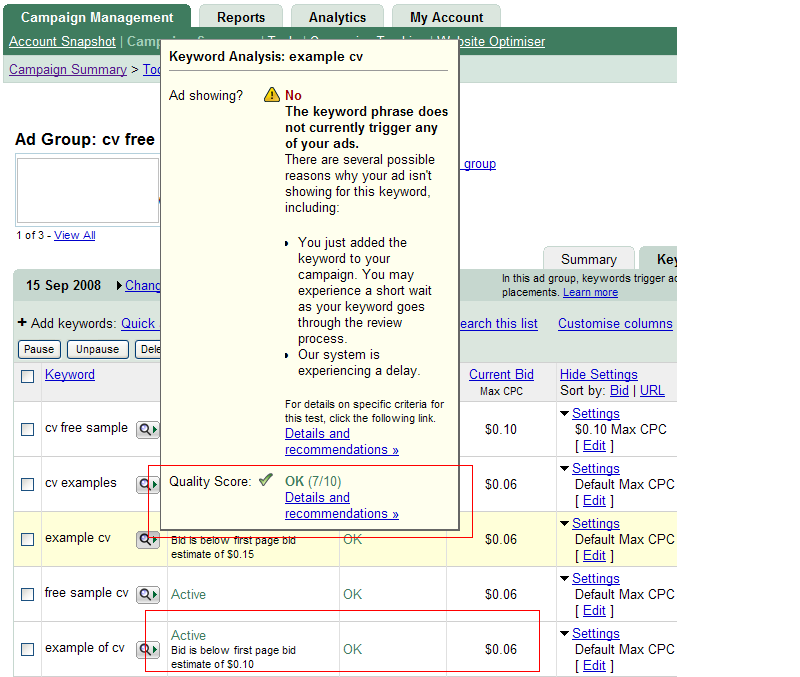
Task: Sort keywords by Bid
Action: pos(619,391)
